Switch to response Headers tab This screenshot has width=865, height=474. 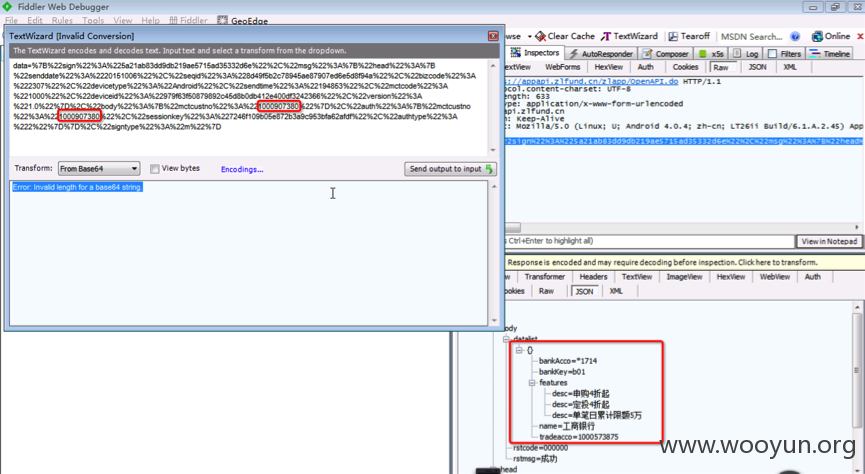coord(594,277)
